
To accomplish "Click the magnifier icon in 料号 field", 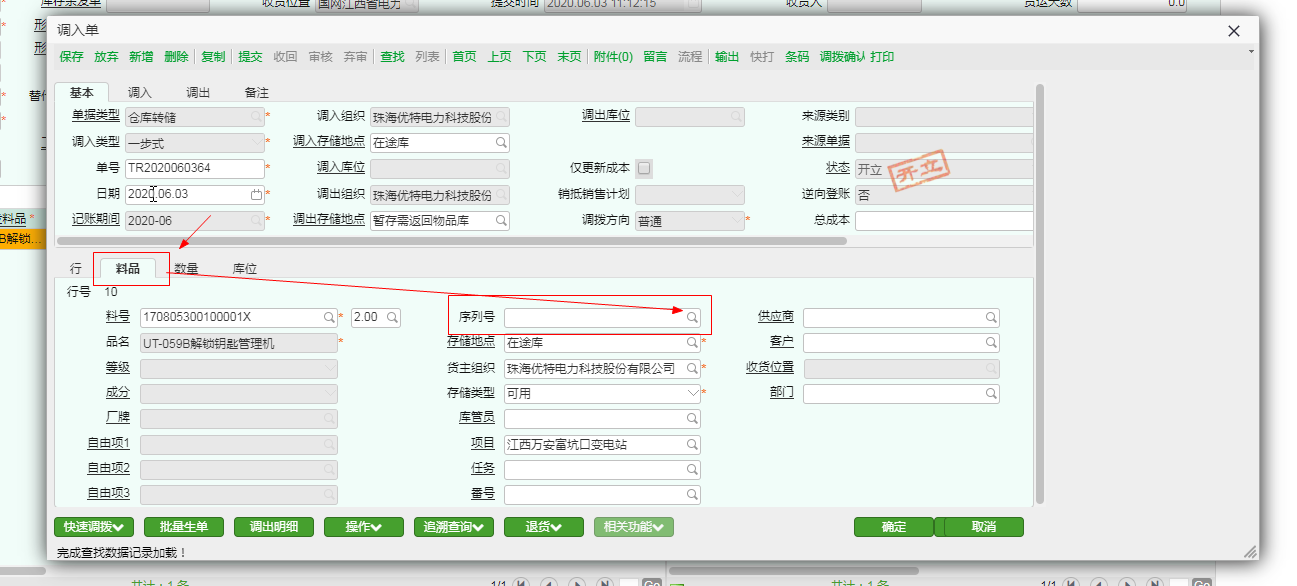I will tap(329, 317).
